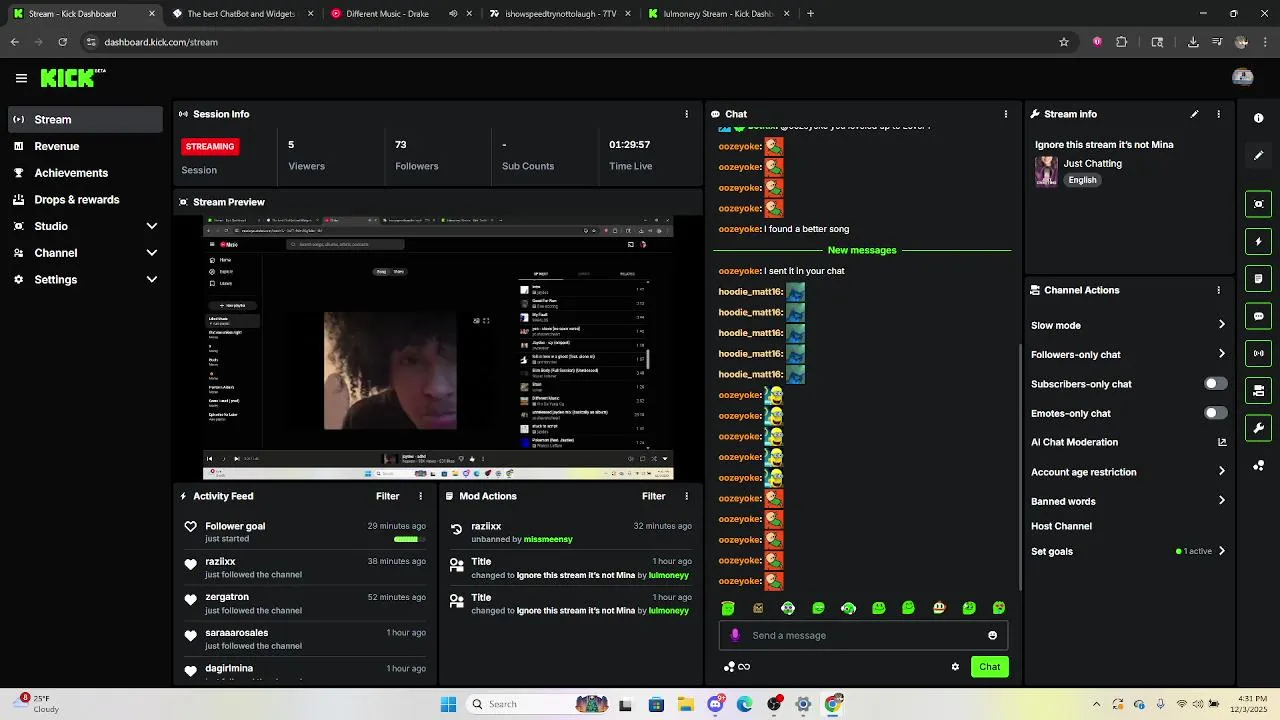The height and width of the screenshot is (720, 1280).
Task: Toggle the Activity Feed lightning panel button
Action: (x=1258, y=241)
